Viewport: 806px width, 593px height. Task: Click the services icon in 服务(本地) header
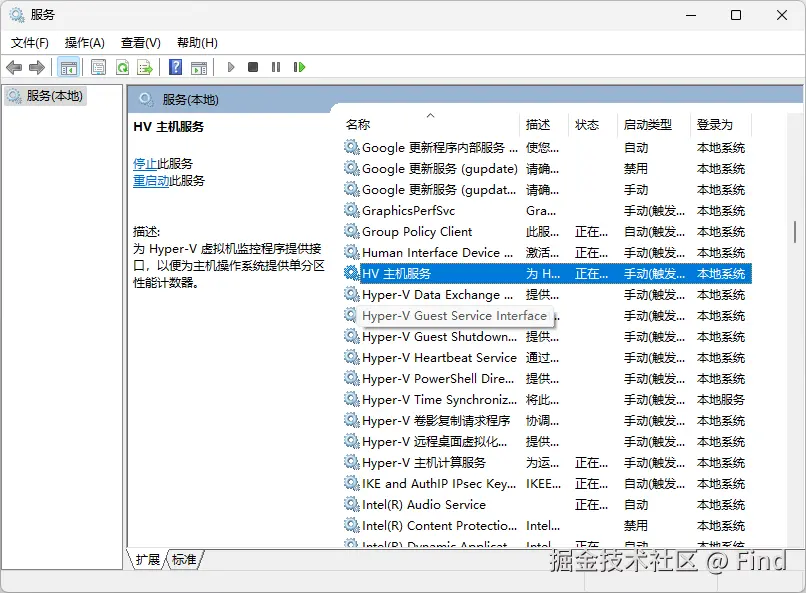click(146, 100)
